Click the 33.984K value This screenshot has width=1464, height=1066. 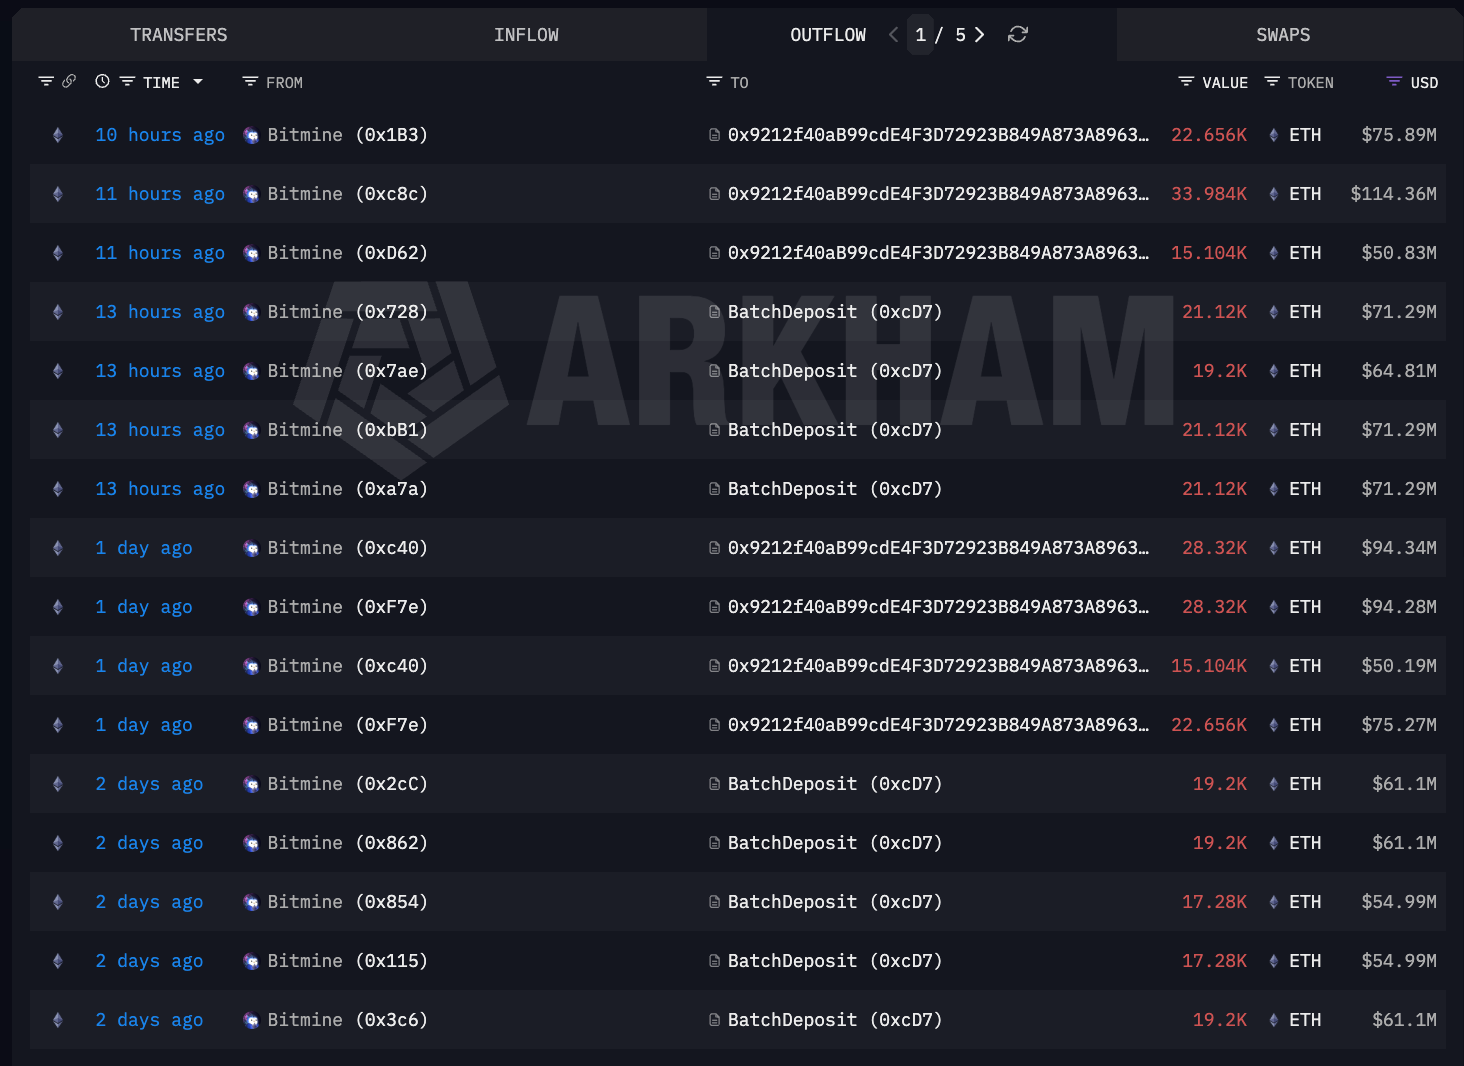(x=1209, y=194)
